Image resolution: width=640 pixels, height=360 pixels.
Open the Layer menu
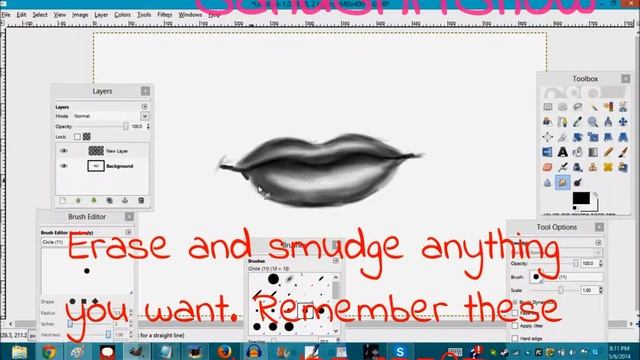point(101,15)
